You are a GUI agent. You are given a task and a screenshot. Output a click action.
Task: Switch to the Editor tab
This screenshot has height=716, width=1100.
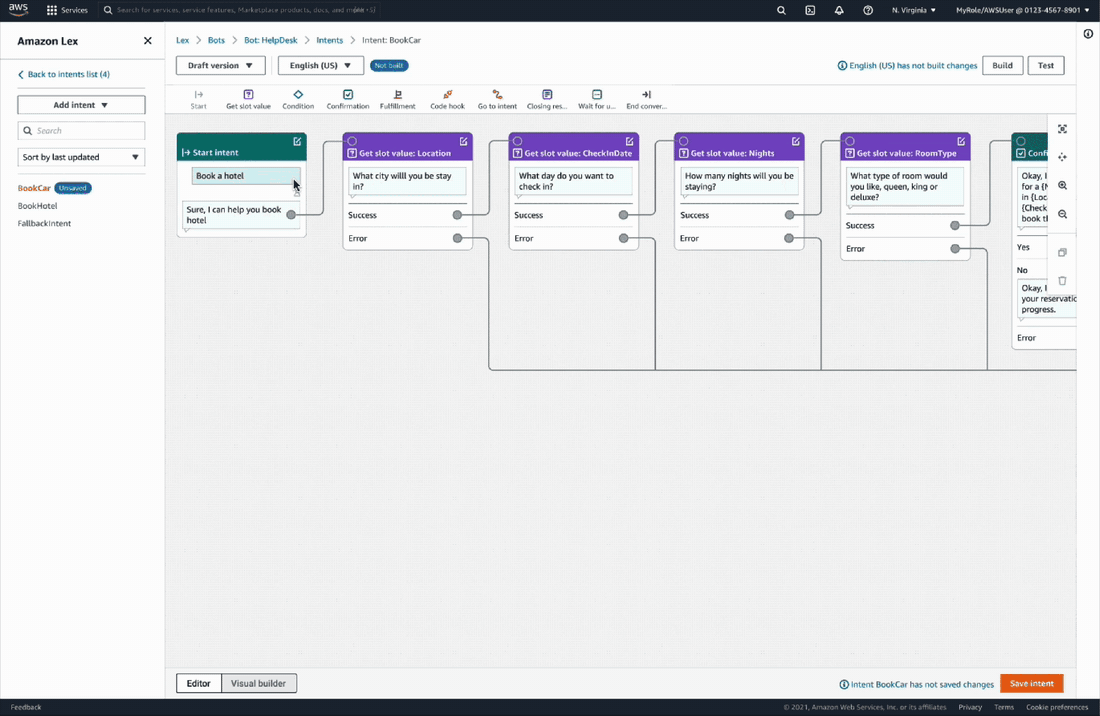tap(199, 683)
